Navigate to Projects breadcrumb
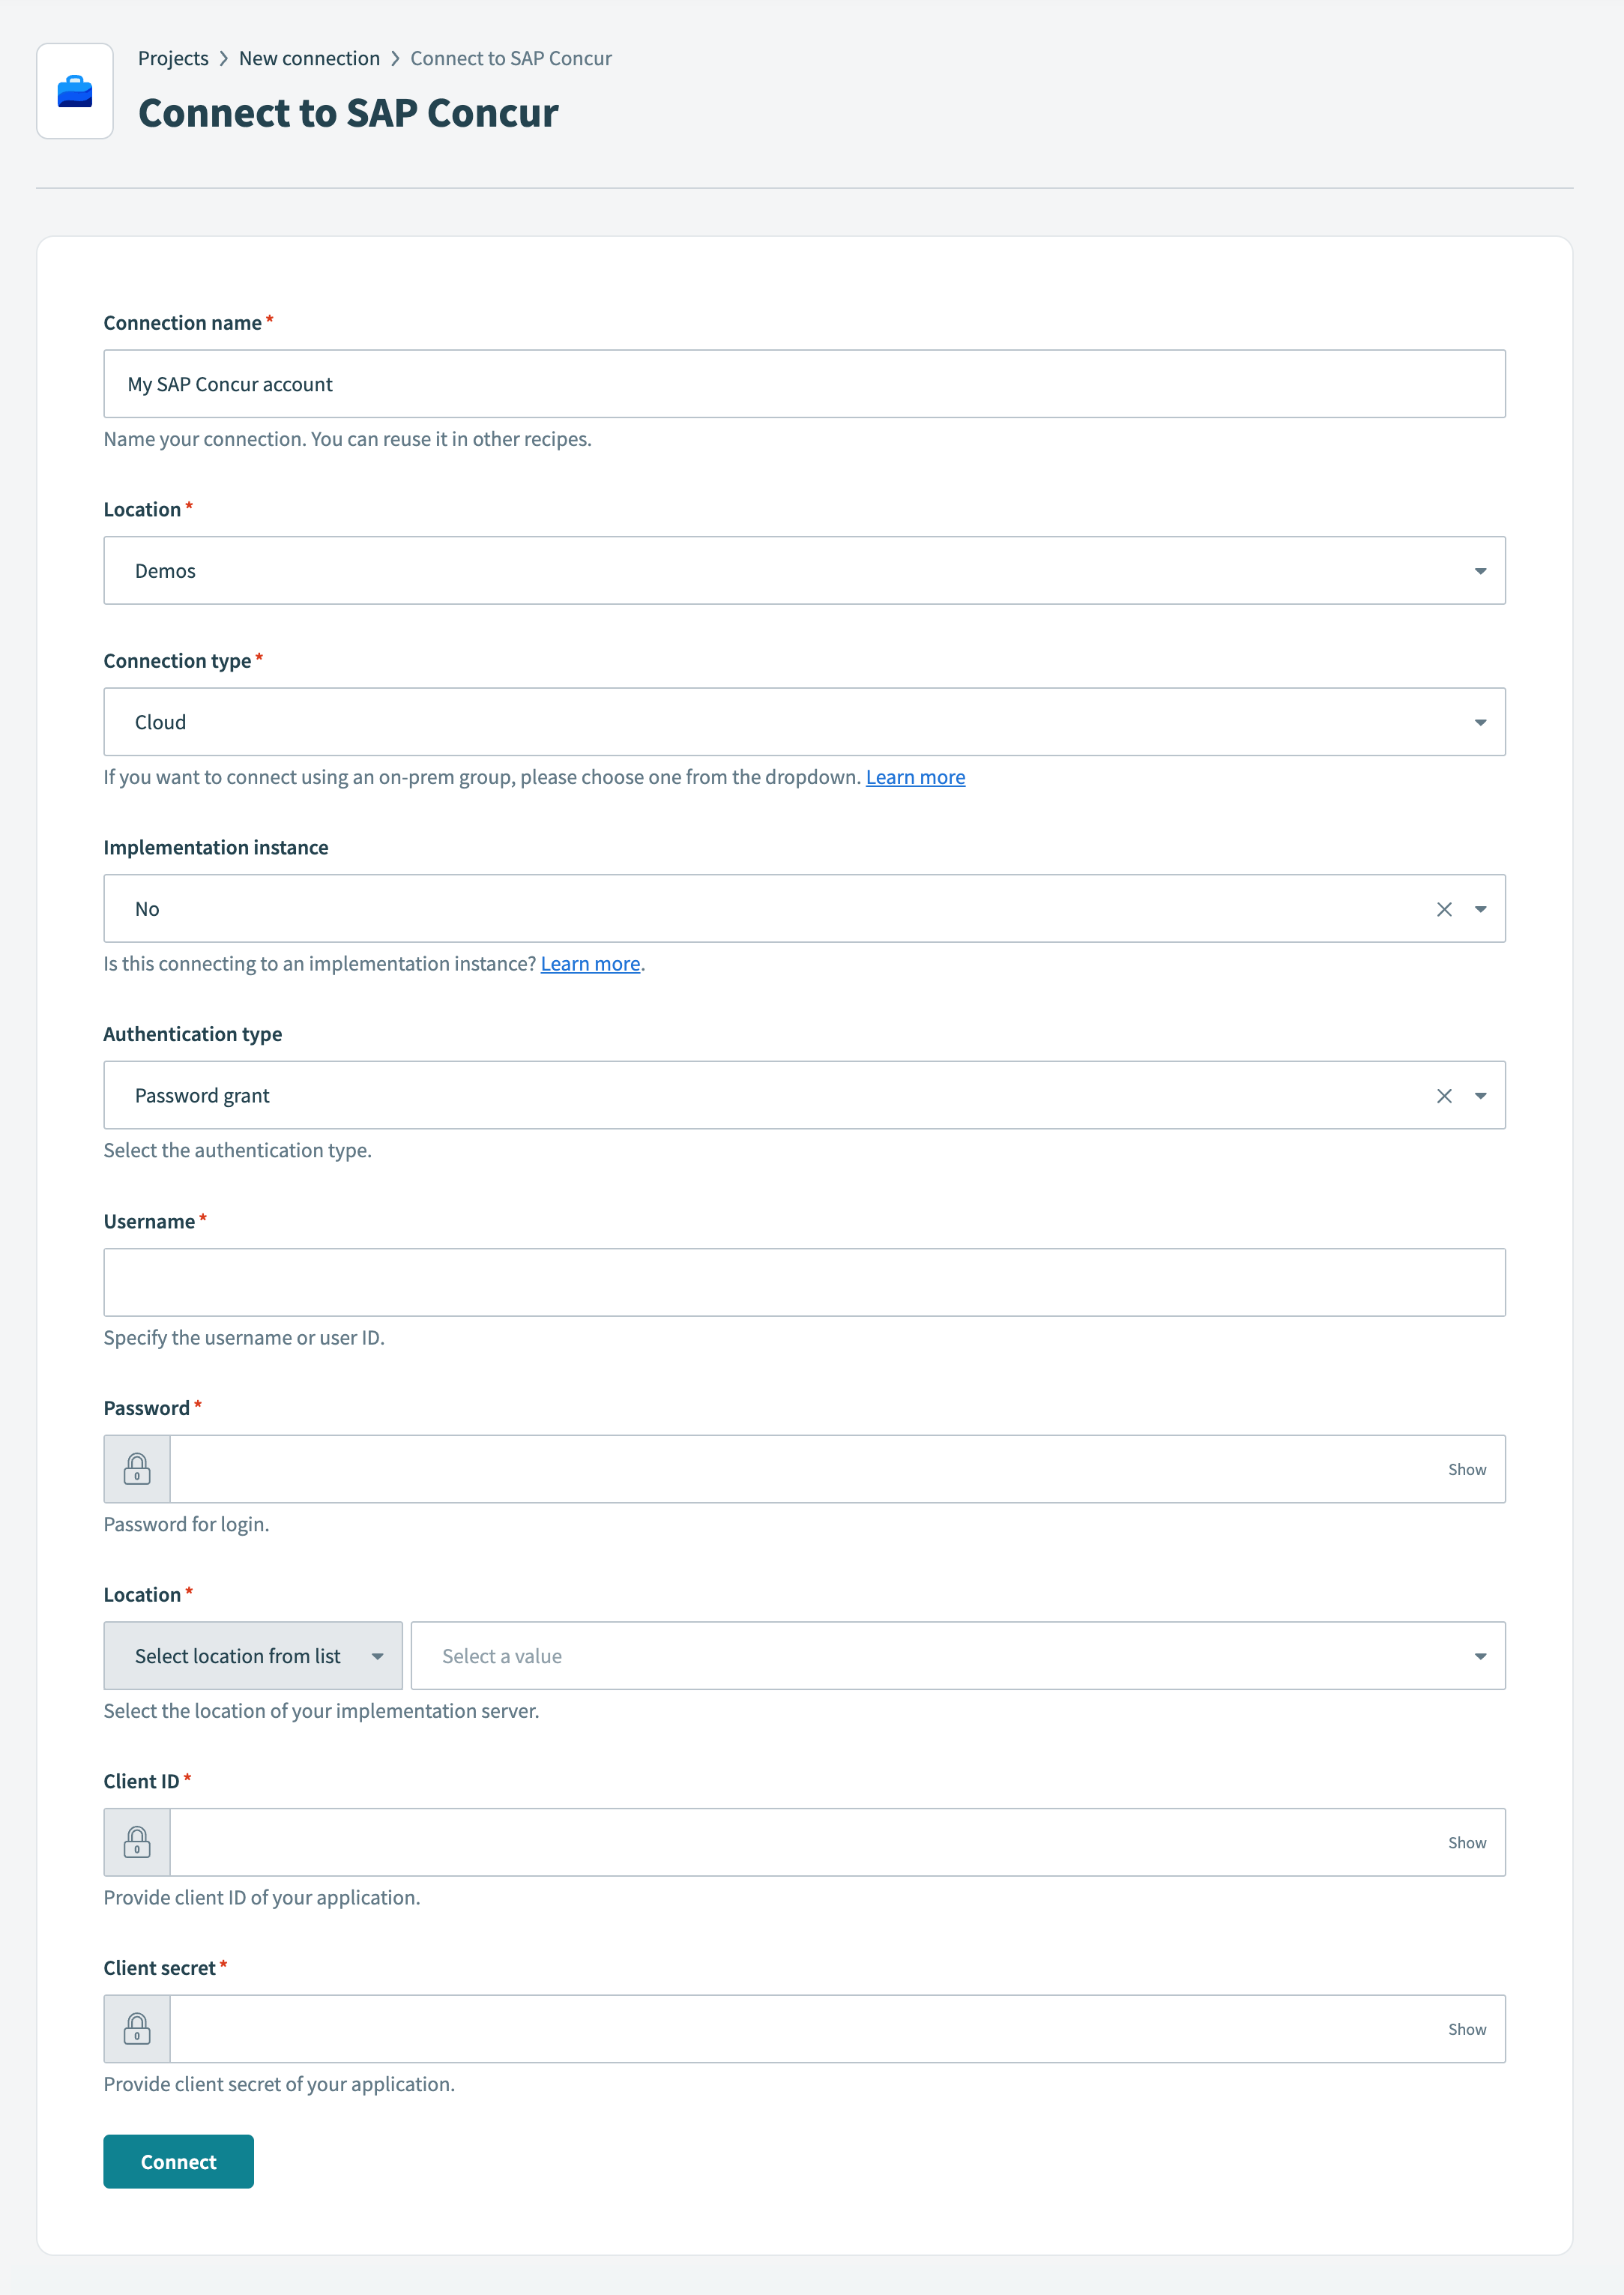1624x2295 pixels. [x=174, y=58]
